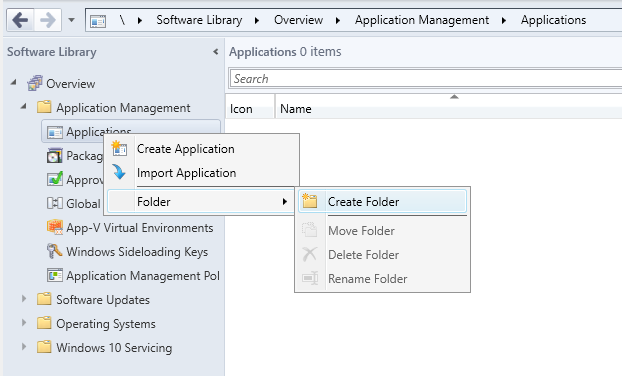The height and width of the screenshot is (376, 622).
Task: Open App-V Virtual Environments node
Action: pos(140,228)
